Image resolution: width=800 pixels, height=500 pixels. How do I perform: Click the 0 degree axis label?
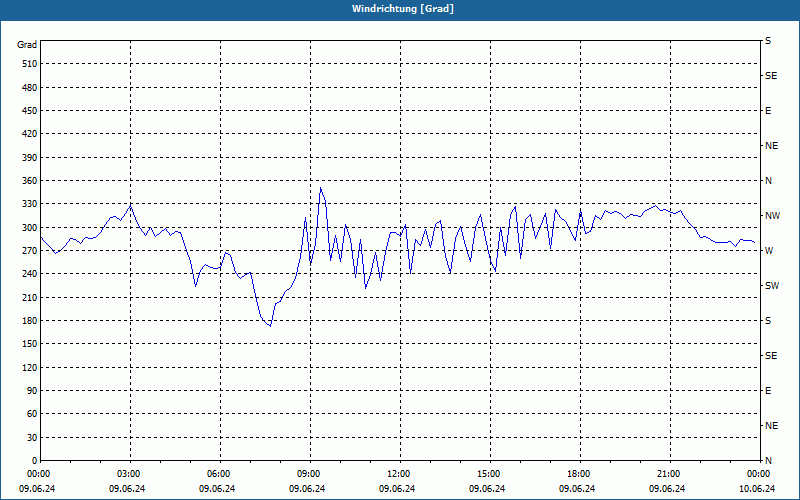(34, 461)
